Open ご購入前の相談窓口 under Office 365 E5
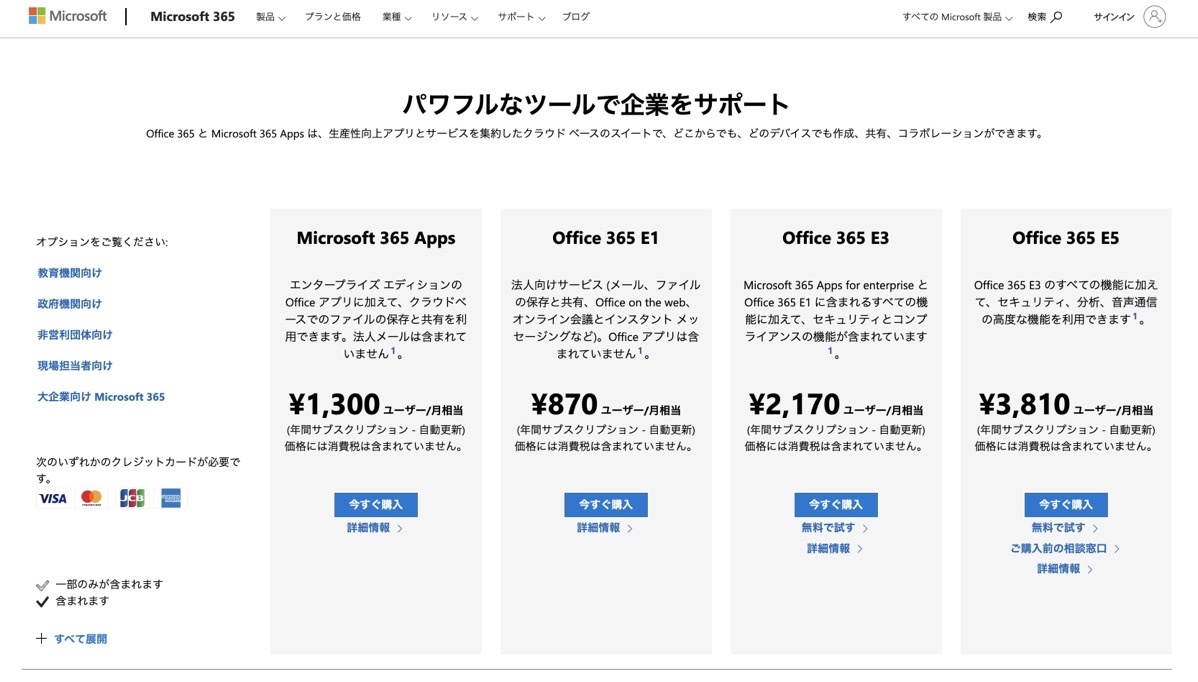The width and height of the screenshot is (1198, 682). [x=1064, y=548]
